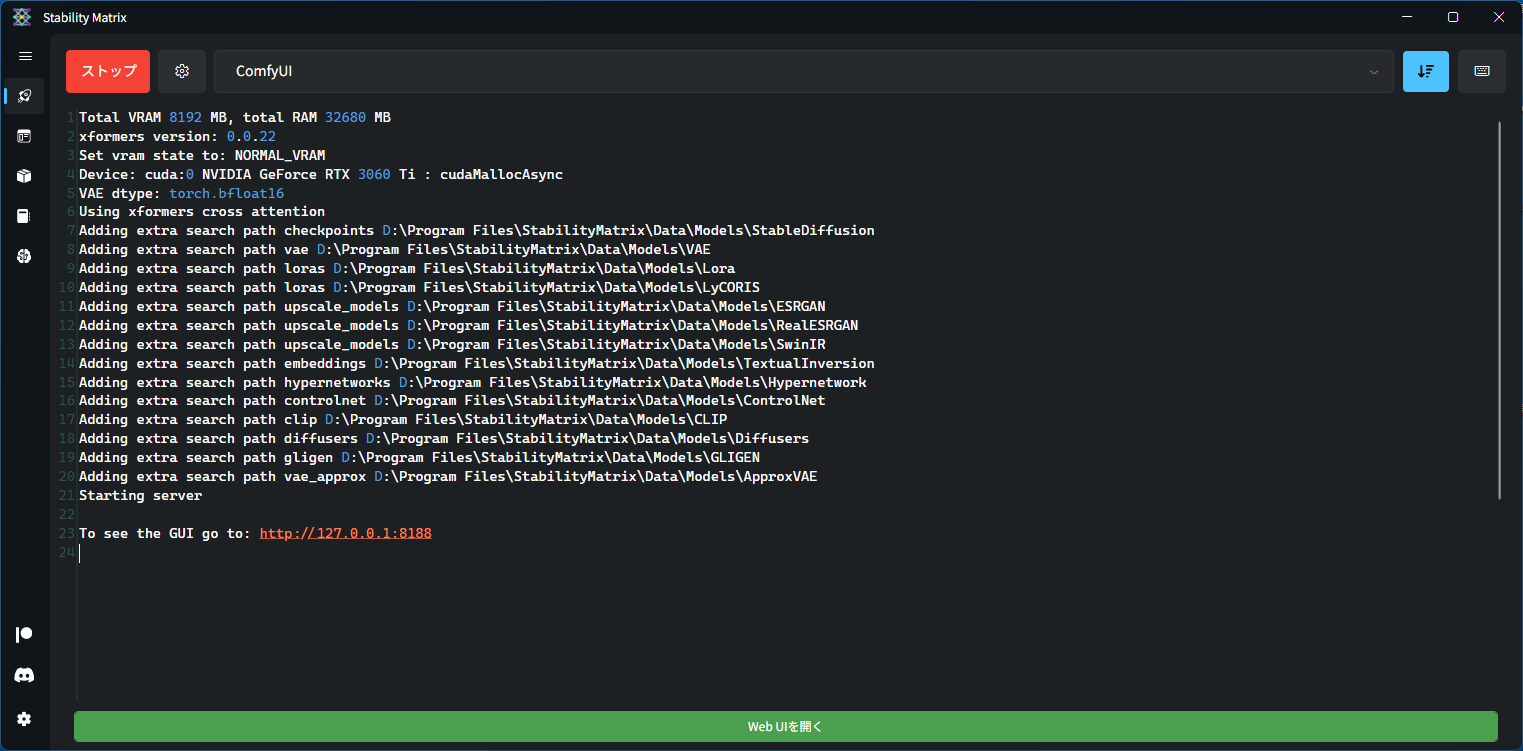Click the 'Starting server' log line
This screenshot has width=1523, height=751.
coord(140,495)
